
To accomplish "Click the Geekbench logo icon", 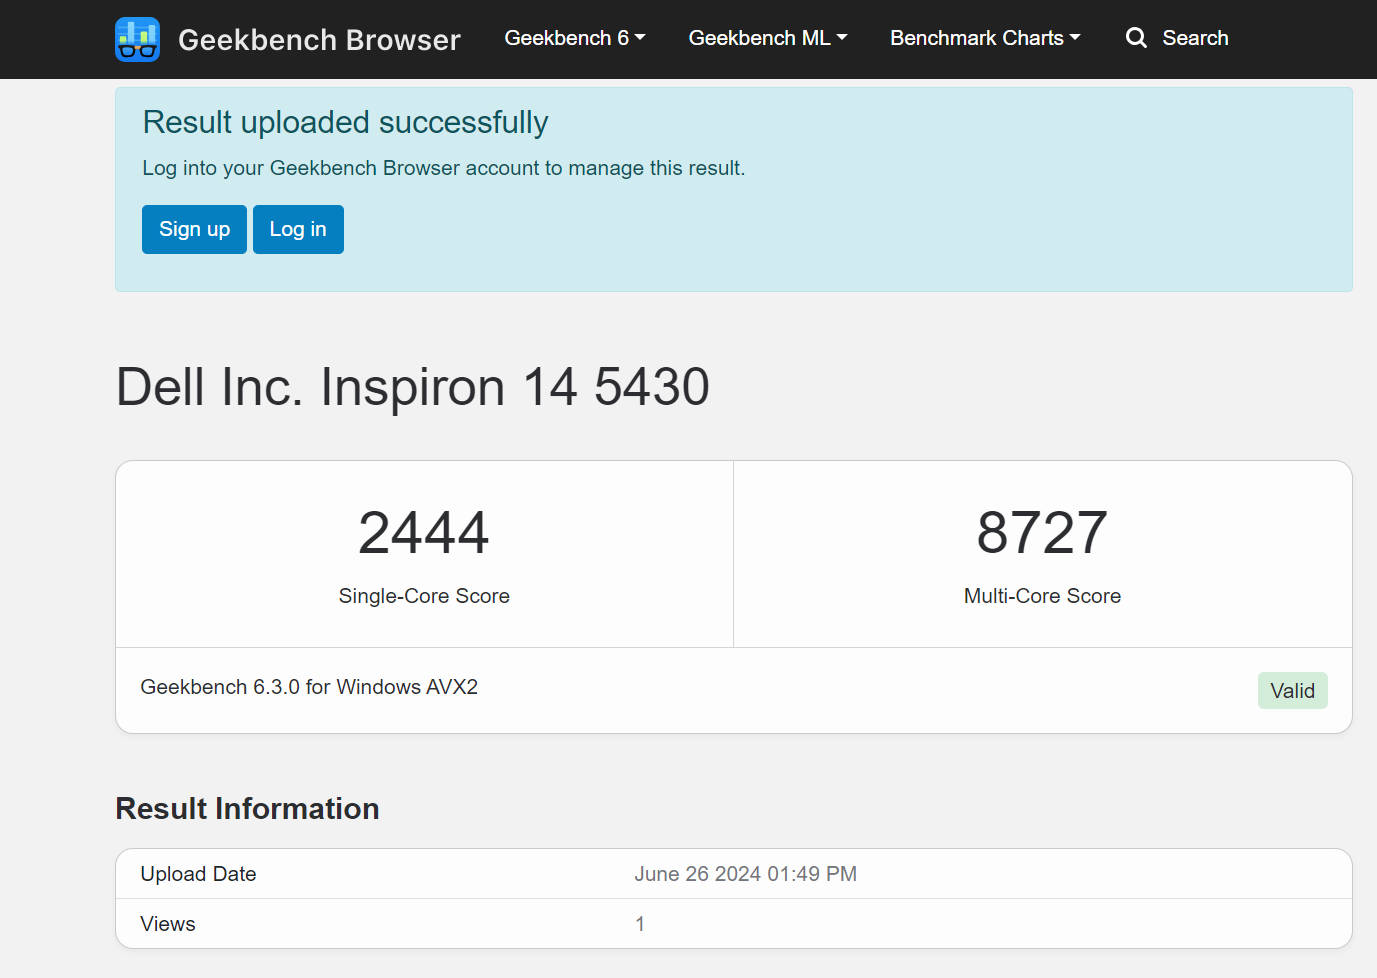I will 137,39.
